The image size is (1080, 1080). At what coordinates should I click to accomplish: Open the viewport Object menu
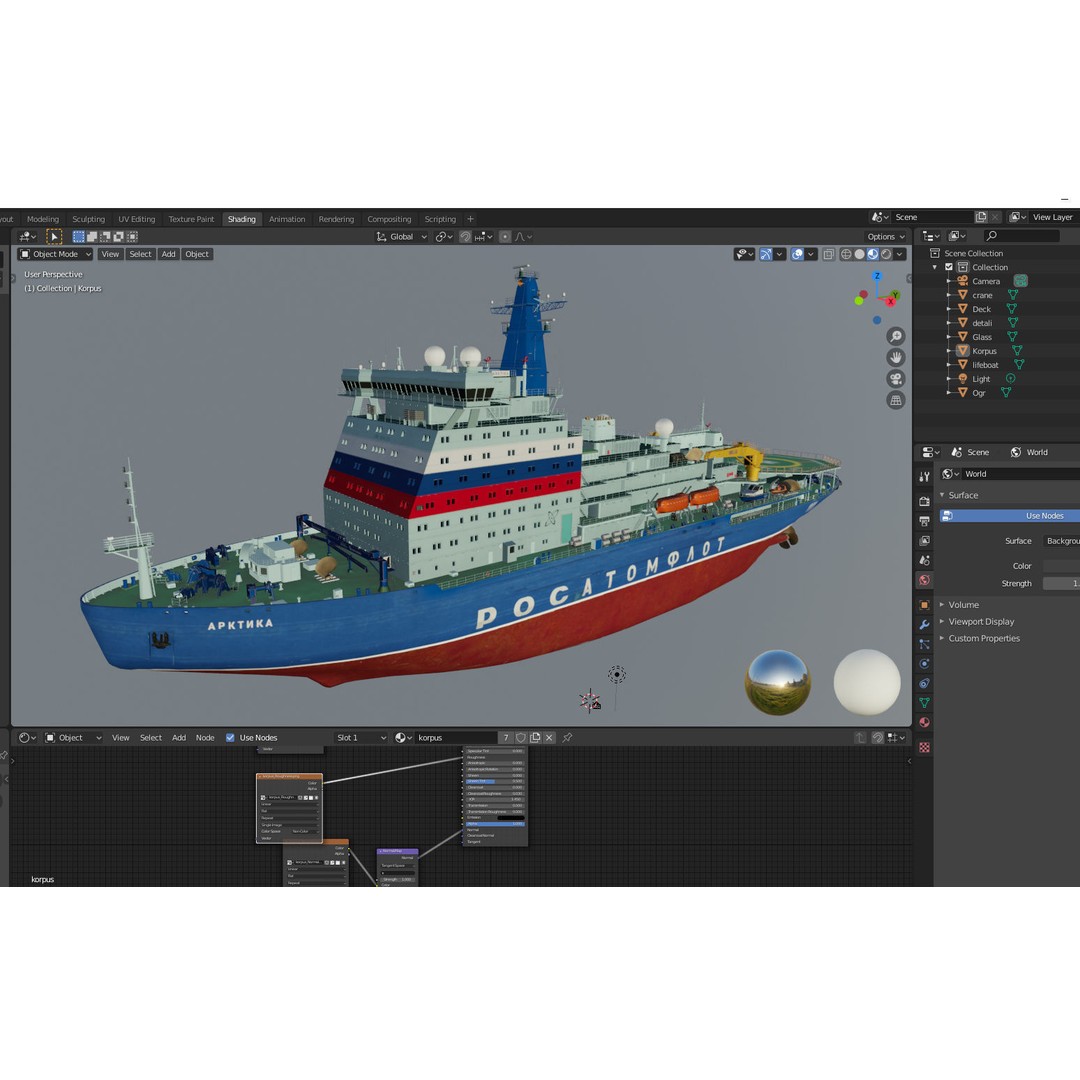point(197,254)
